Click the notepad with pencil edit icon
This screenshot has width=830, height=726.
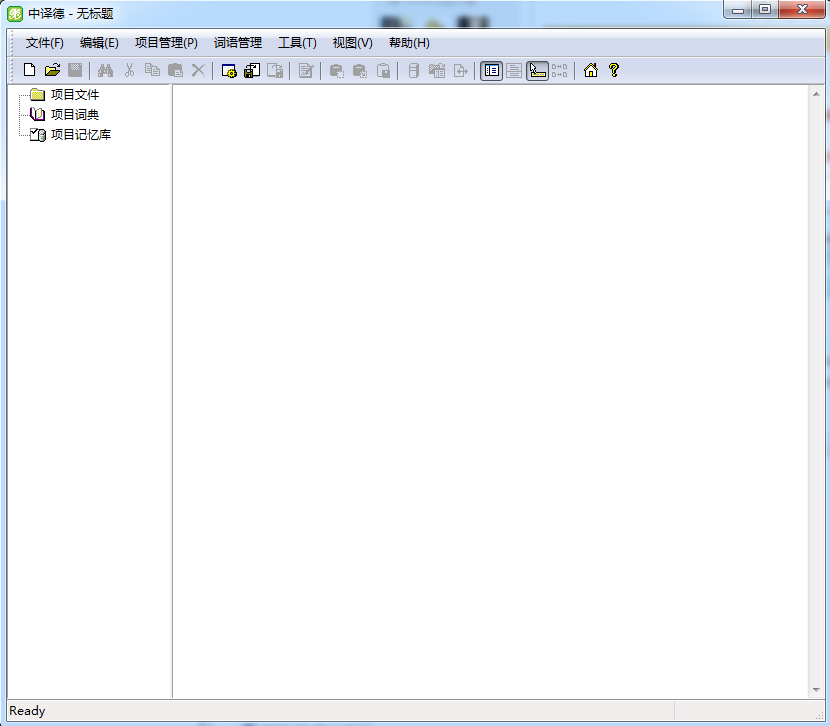point(306,70)
